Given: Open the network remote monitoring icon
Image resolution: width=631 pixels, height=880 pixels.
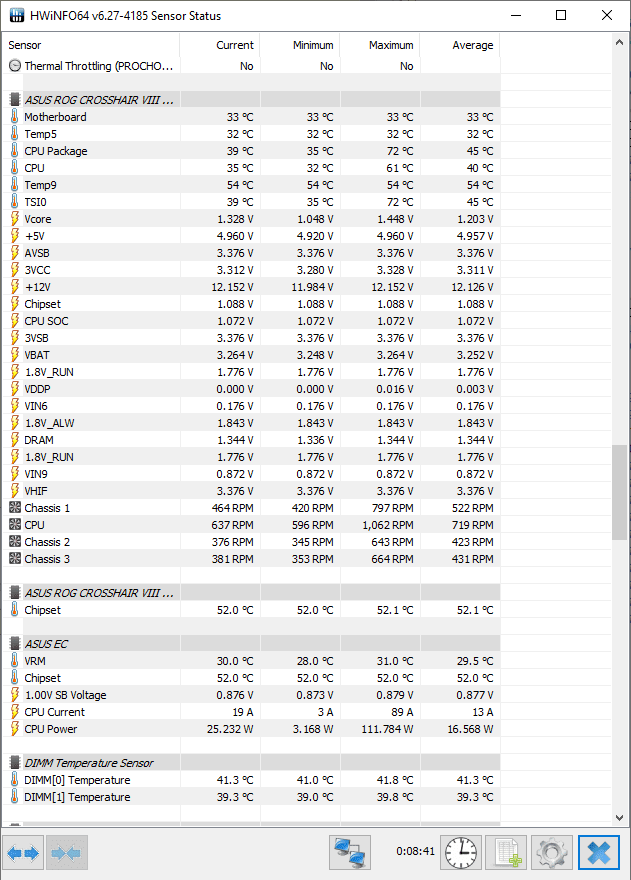Looking at the screenshot, I should click(x=350, y=853).
